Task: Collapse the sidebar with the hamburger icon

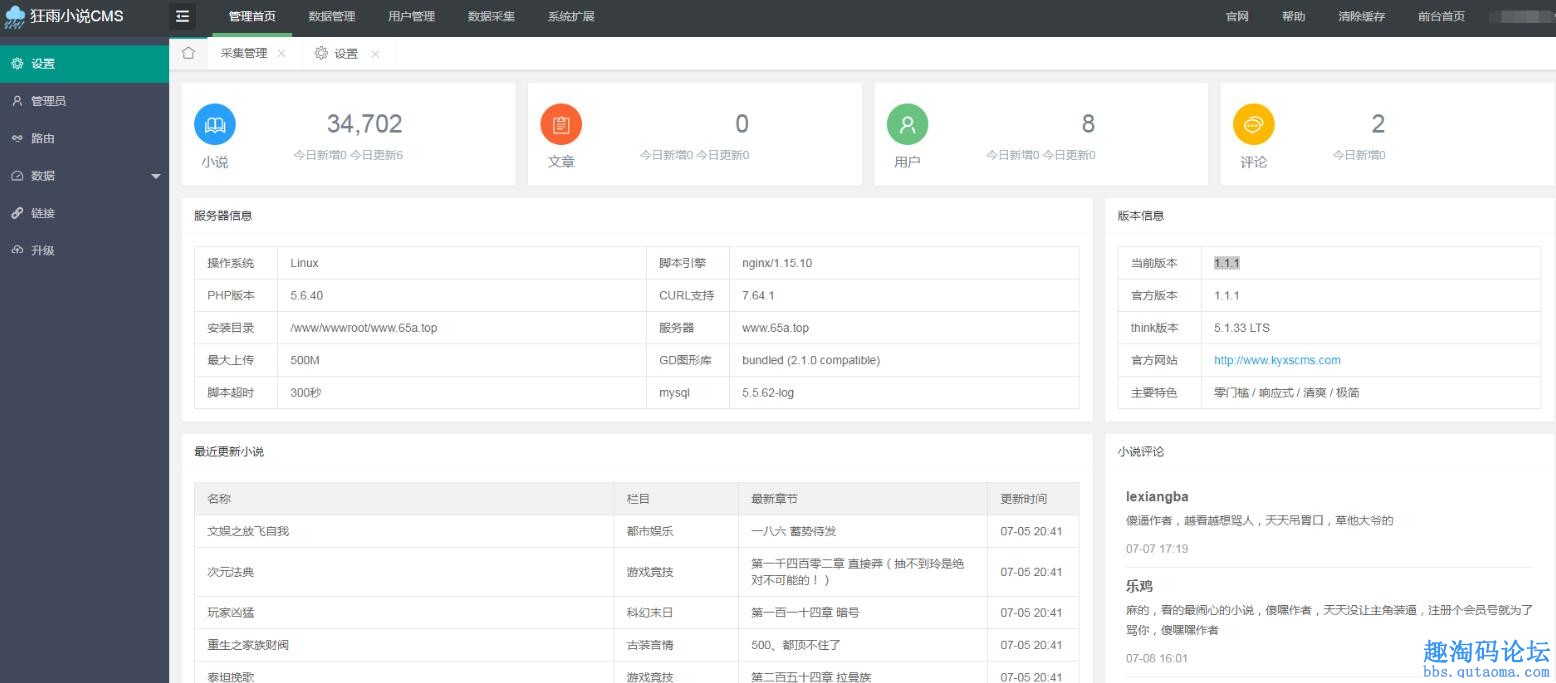Action: click(x=182, y=16)
